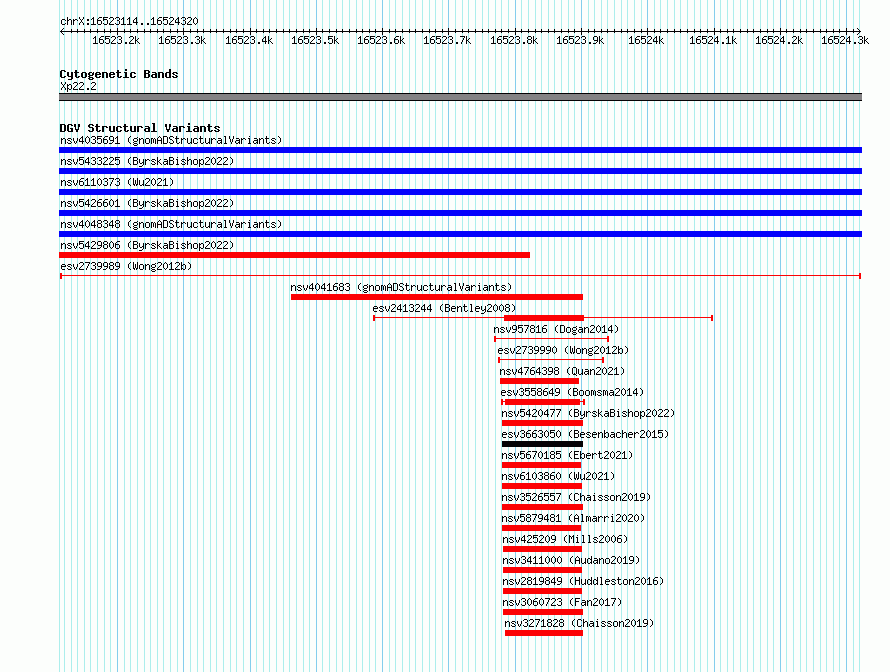Click the esv2739989 Wong2012b label
This screenshot has height=672, width=890.
[126, 266]
